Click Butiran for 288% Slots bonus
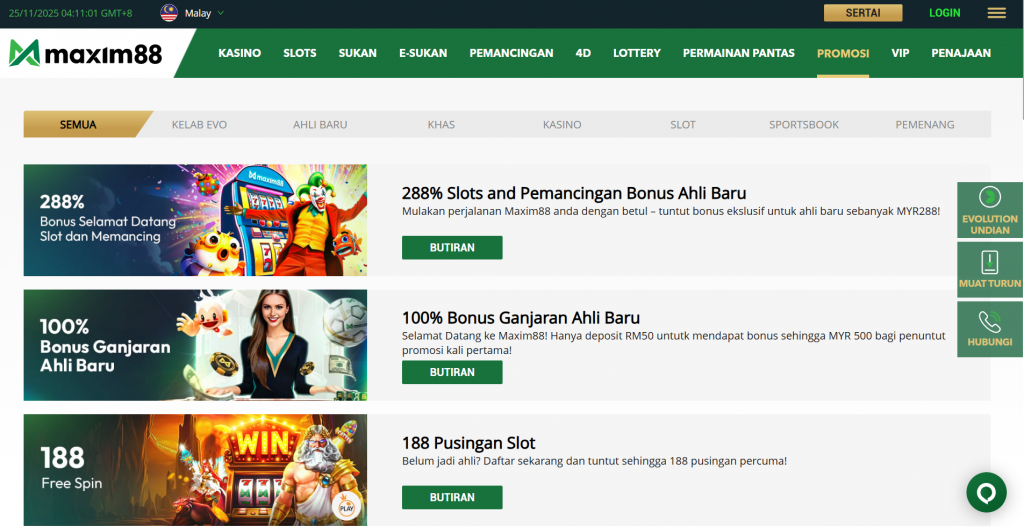The width and height of the screenshot is (1024, 527). 452,247
